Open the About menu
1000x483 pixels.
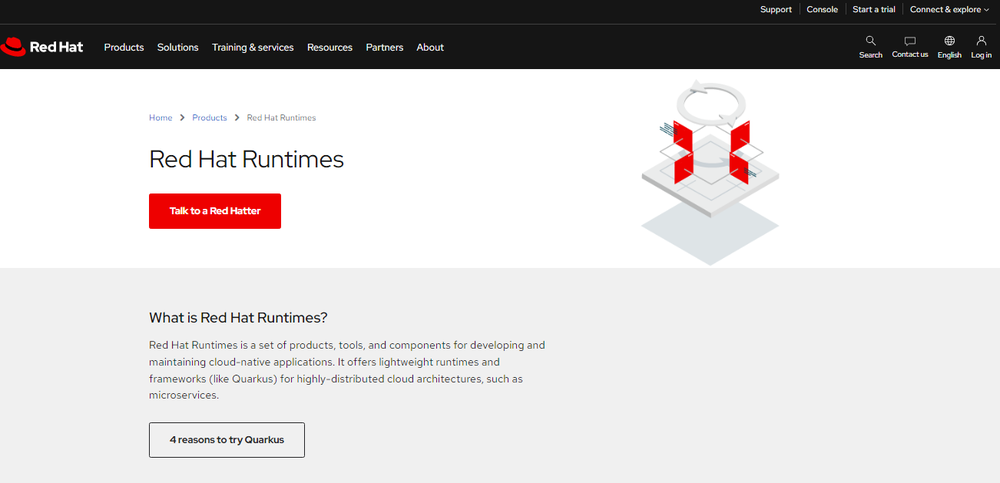430,47
